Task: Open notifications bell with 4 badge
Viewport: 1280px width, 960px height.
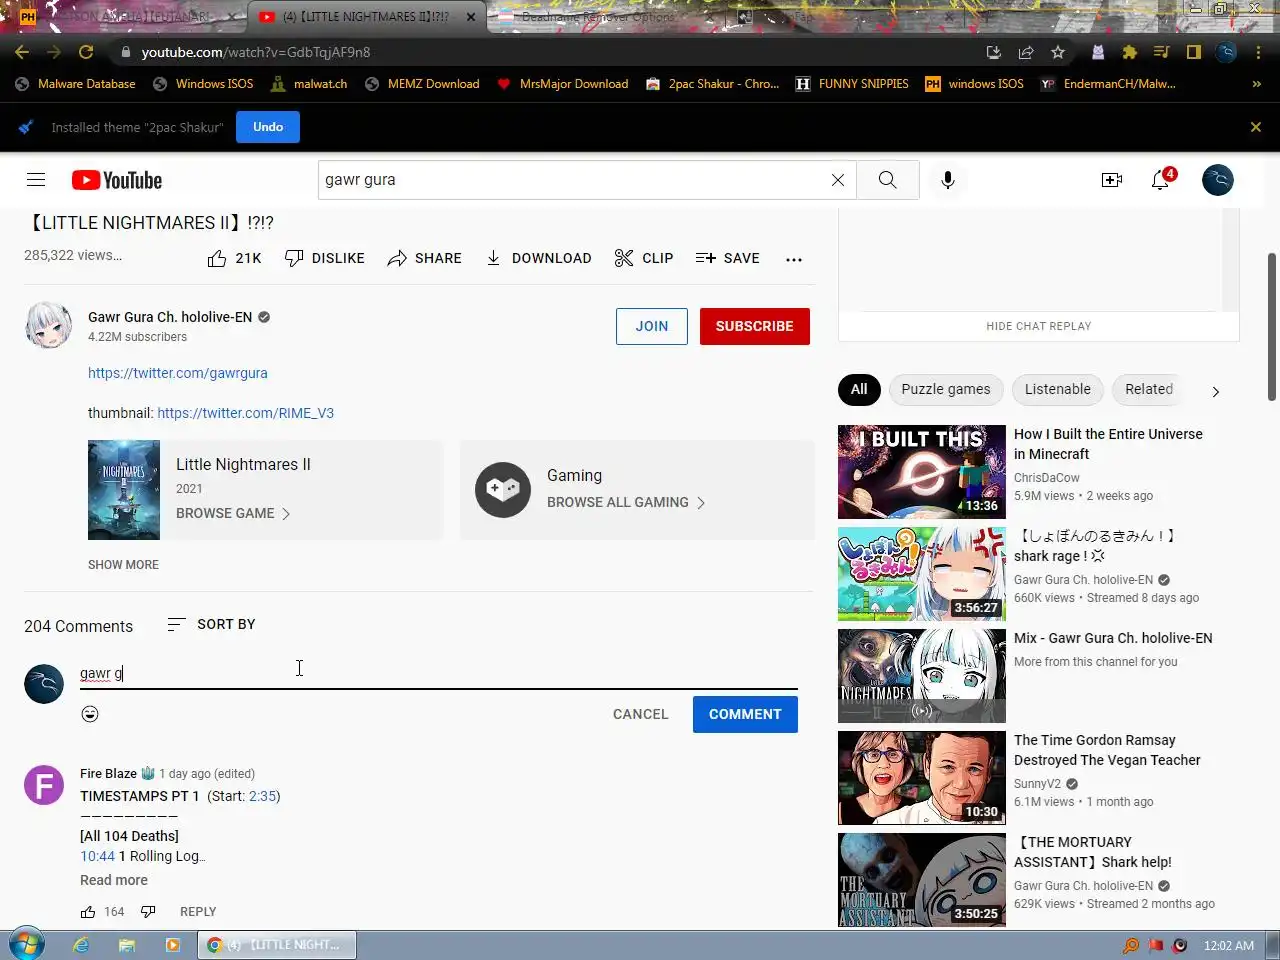Action: (1160, 180)
